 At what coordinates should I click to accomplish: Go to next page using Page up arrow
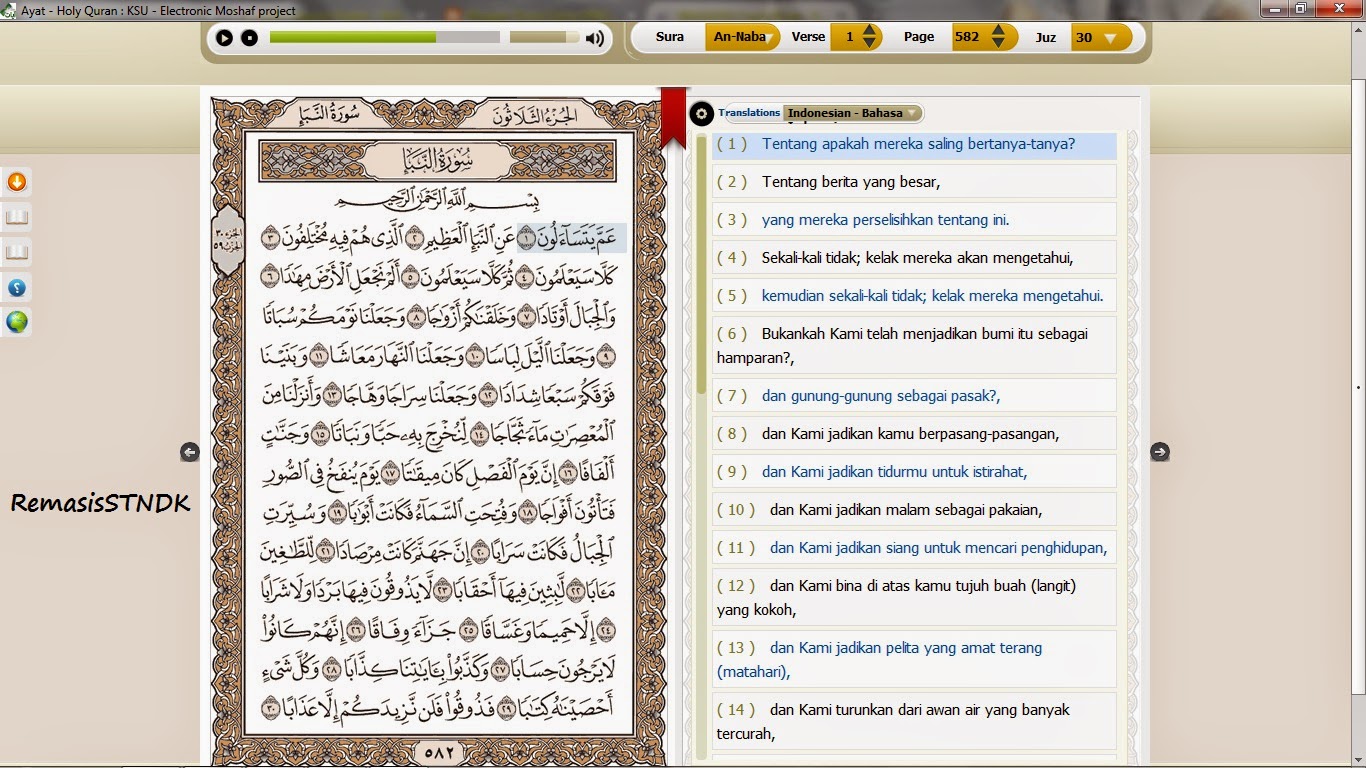pos(997,31)
